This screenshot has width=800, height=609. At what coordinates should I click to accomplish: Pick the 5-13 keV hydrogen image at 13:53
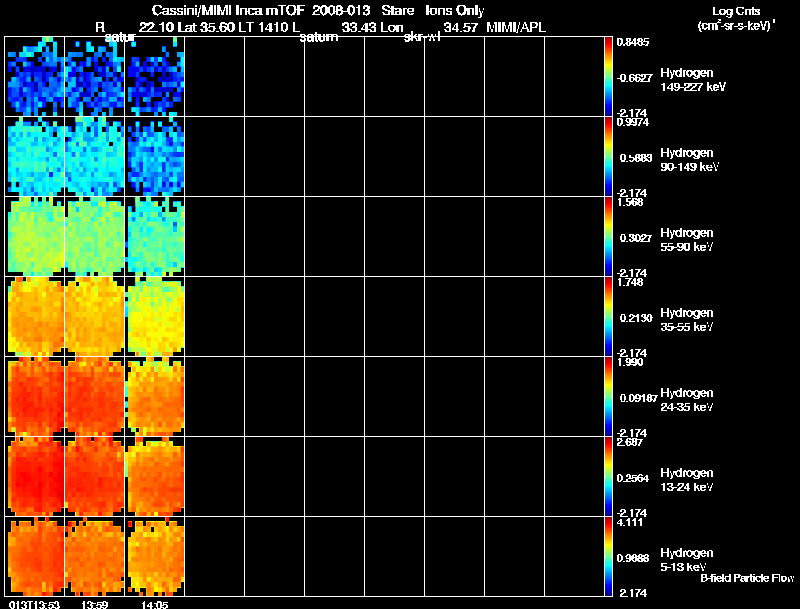tap(35, 557)
